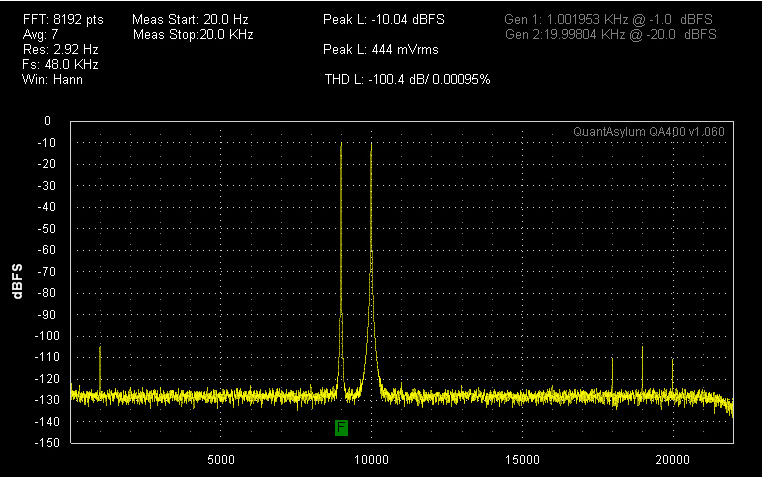Click the -30 value on the dBFS axis
This screenshot has width=763, height=477.
[x=47, y=186]
